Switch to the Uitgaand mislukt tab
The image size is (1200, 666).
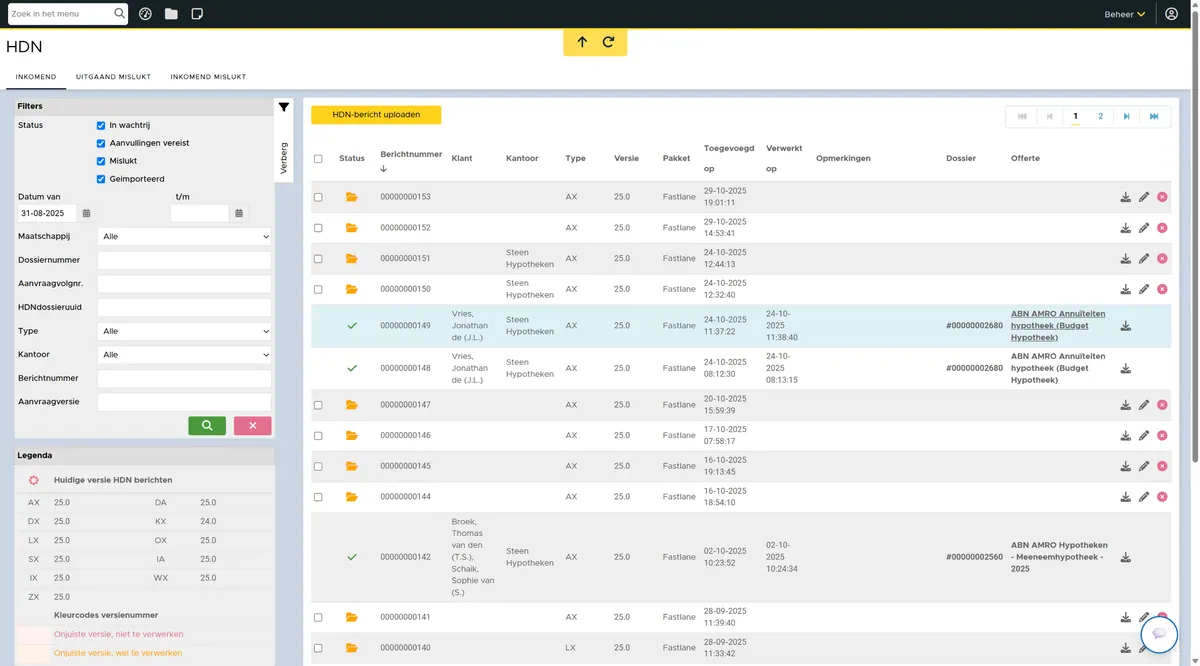point(113,77)
